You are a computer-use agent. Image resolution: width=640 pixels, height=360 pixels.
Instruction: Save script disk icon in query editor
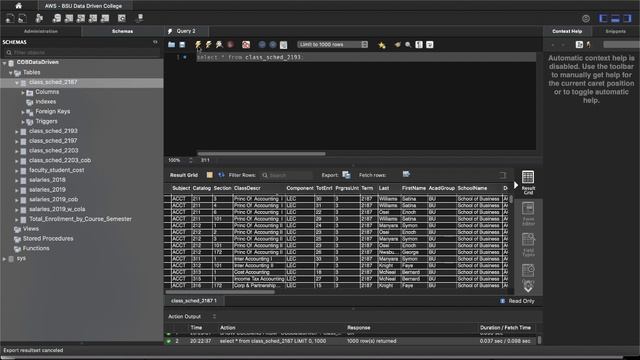coord(182,44)
